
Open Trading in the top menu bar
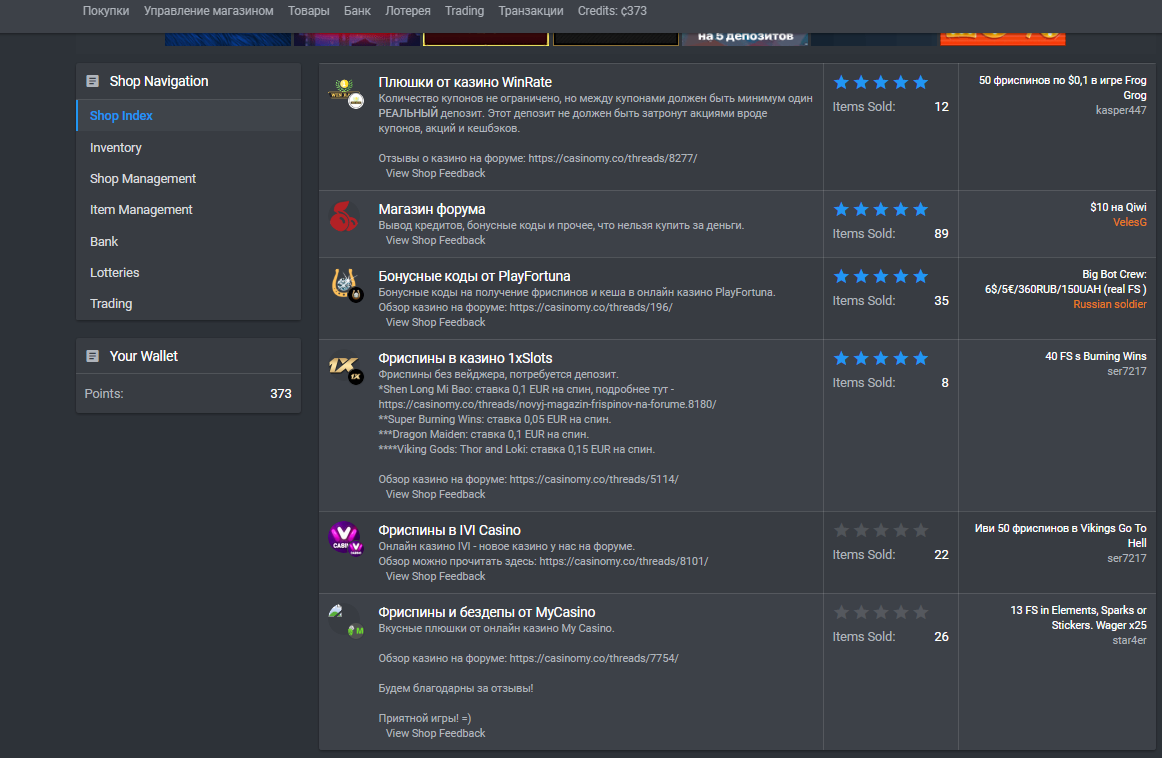pos(464,11)
